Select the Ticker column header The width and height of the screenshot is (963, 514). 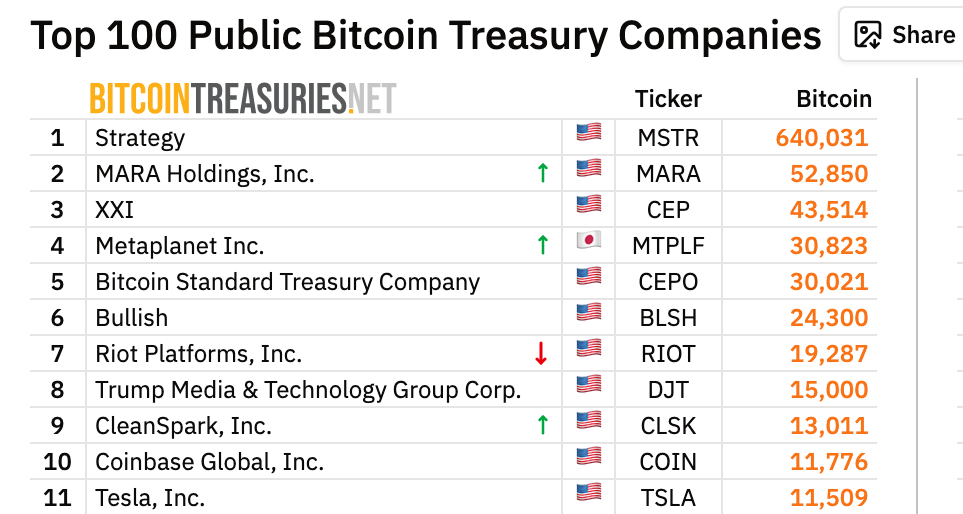pyautogui.click(x=668, y=99)
